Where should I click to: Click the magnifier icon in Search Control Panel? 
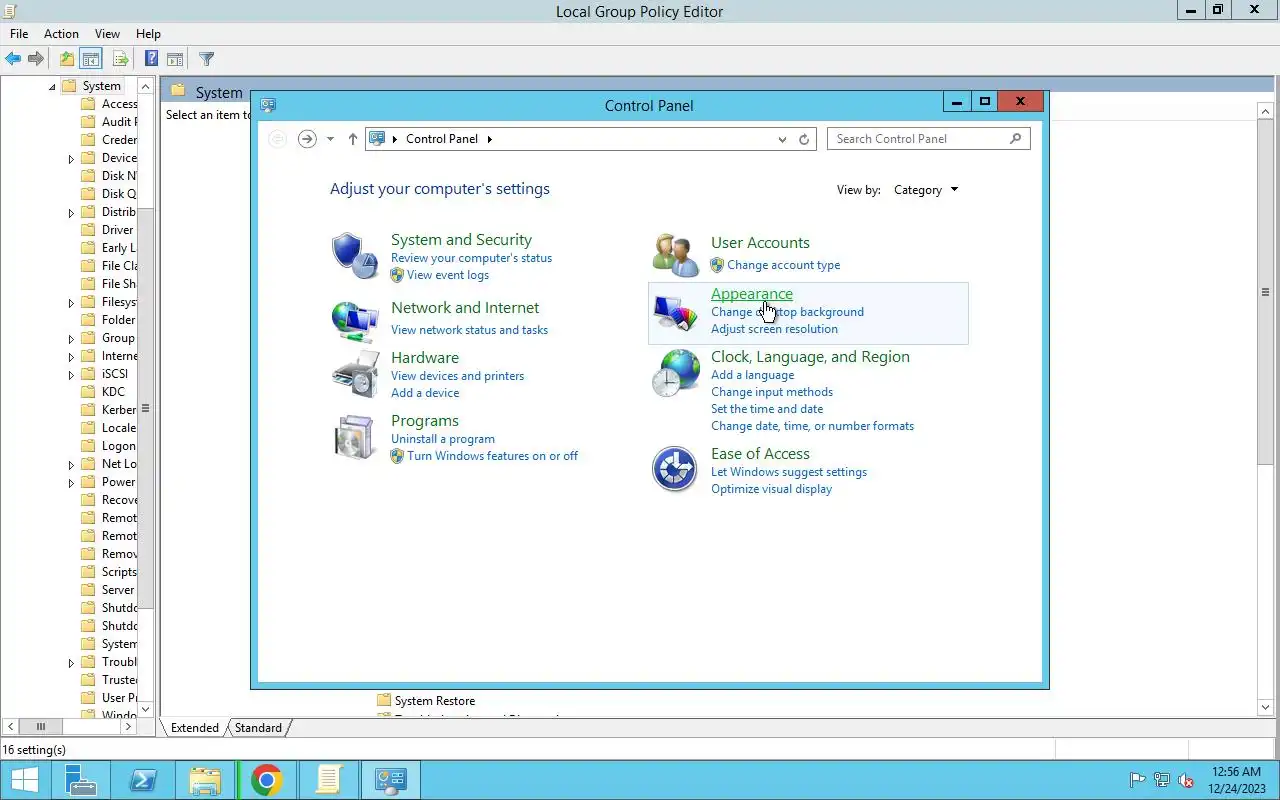(1016, 139)
